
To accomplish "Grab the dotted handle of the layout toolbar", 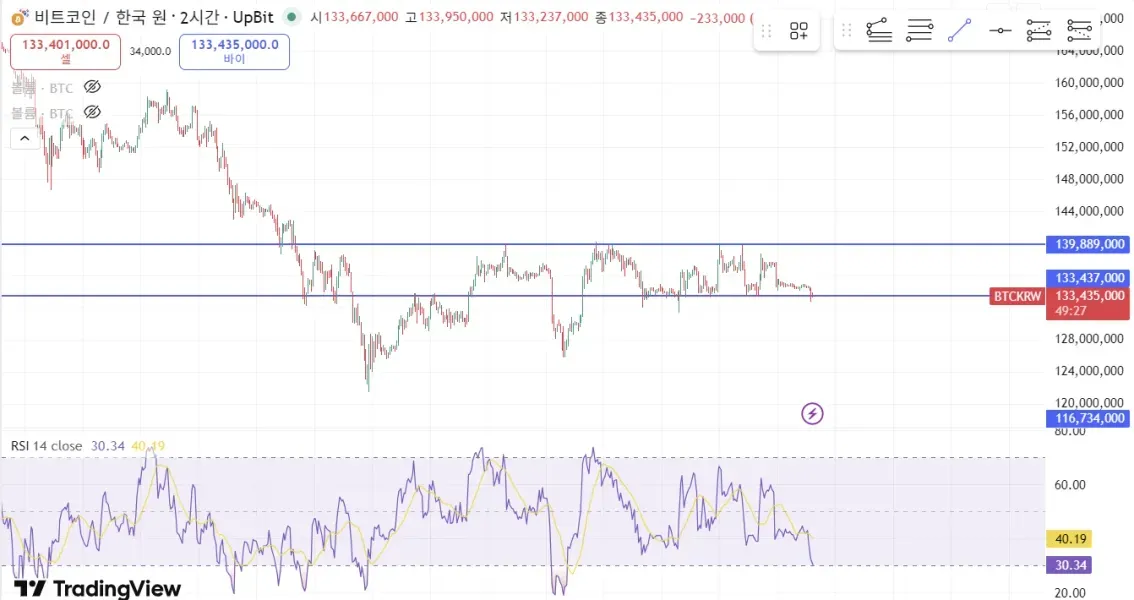I will 767,31.
